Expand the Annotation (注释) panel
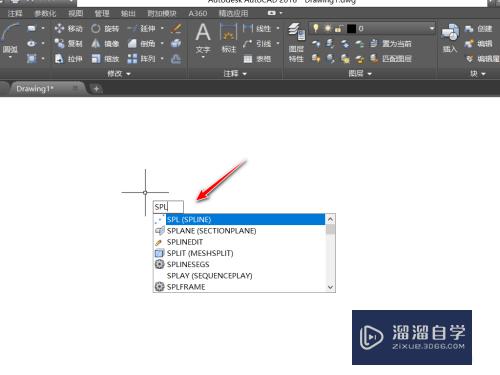500x375 pixels. coord(235,74)
